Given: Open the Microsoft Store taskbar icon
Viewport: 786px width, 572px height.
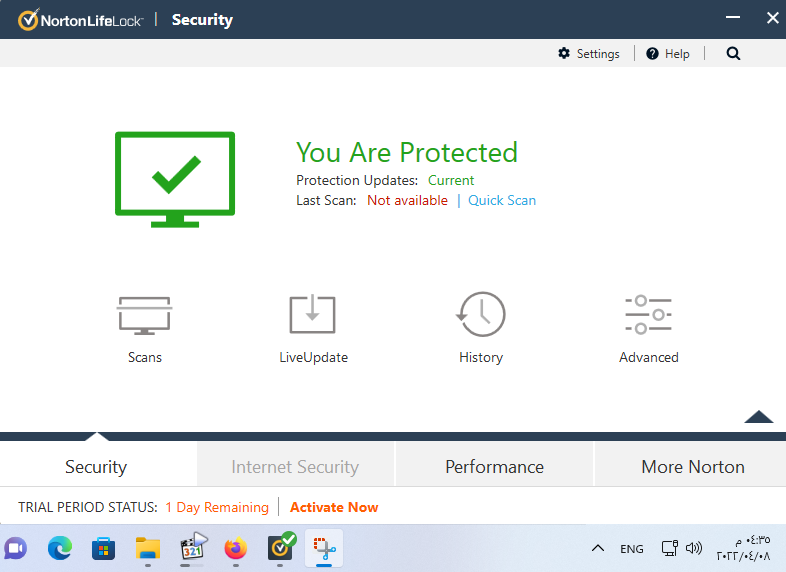Looking at the screenshot, I should pyautogui.click(x=103, y=549).
